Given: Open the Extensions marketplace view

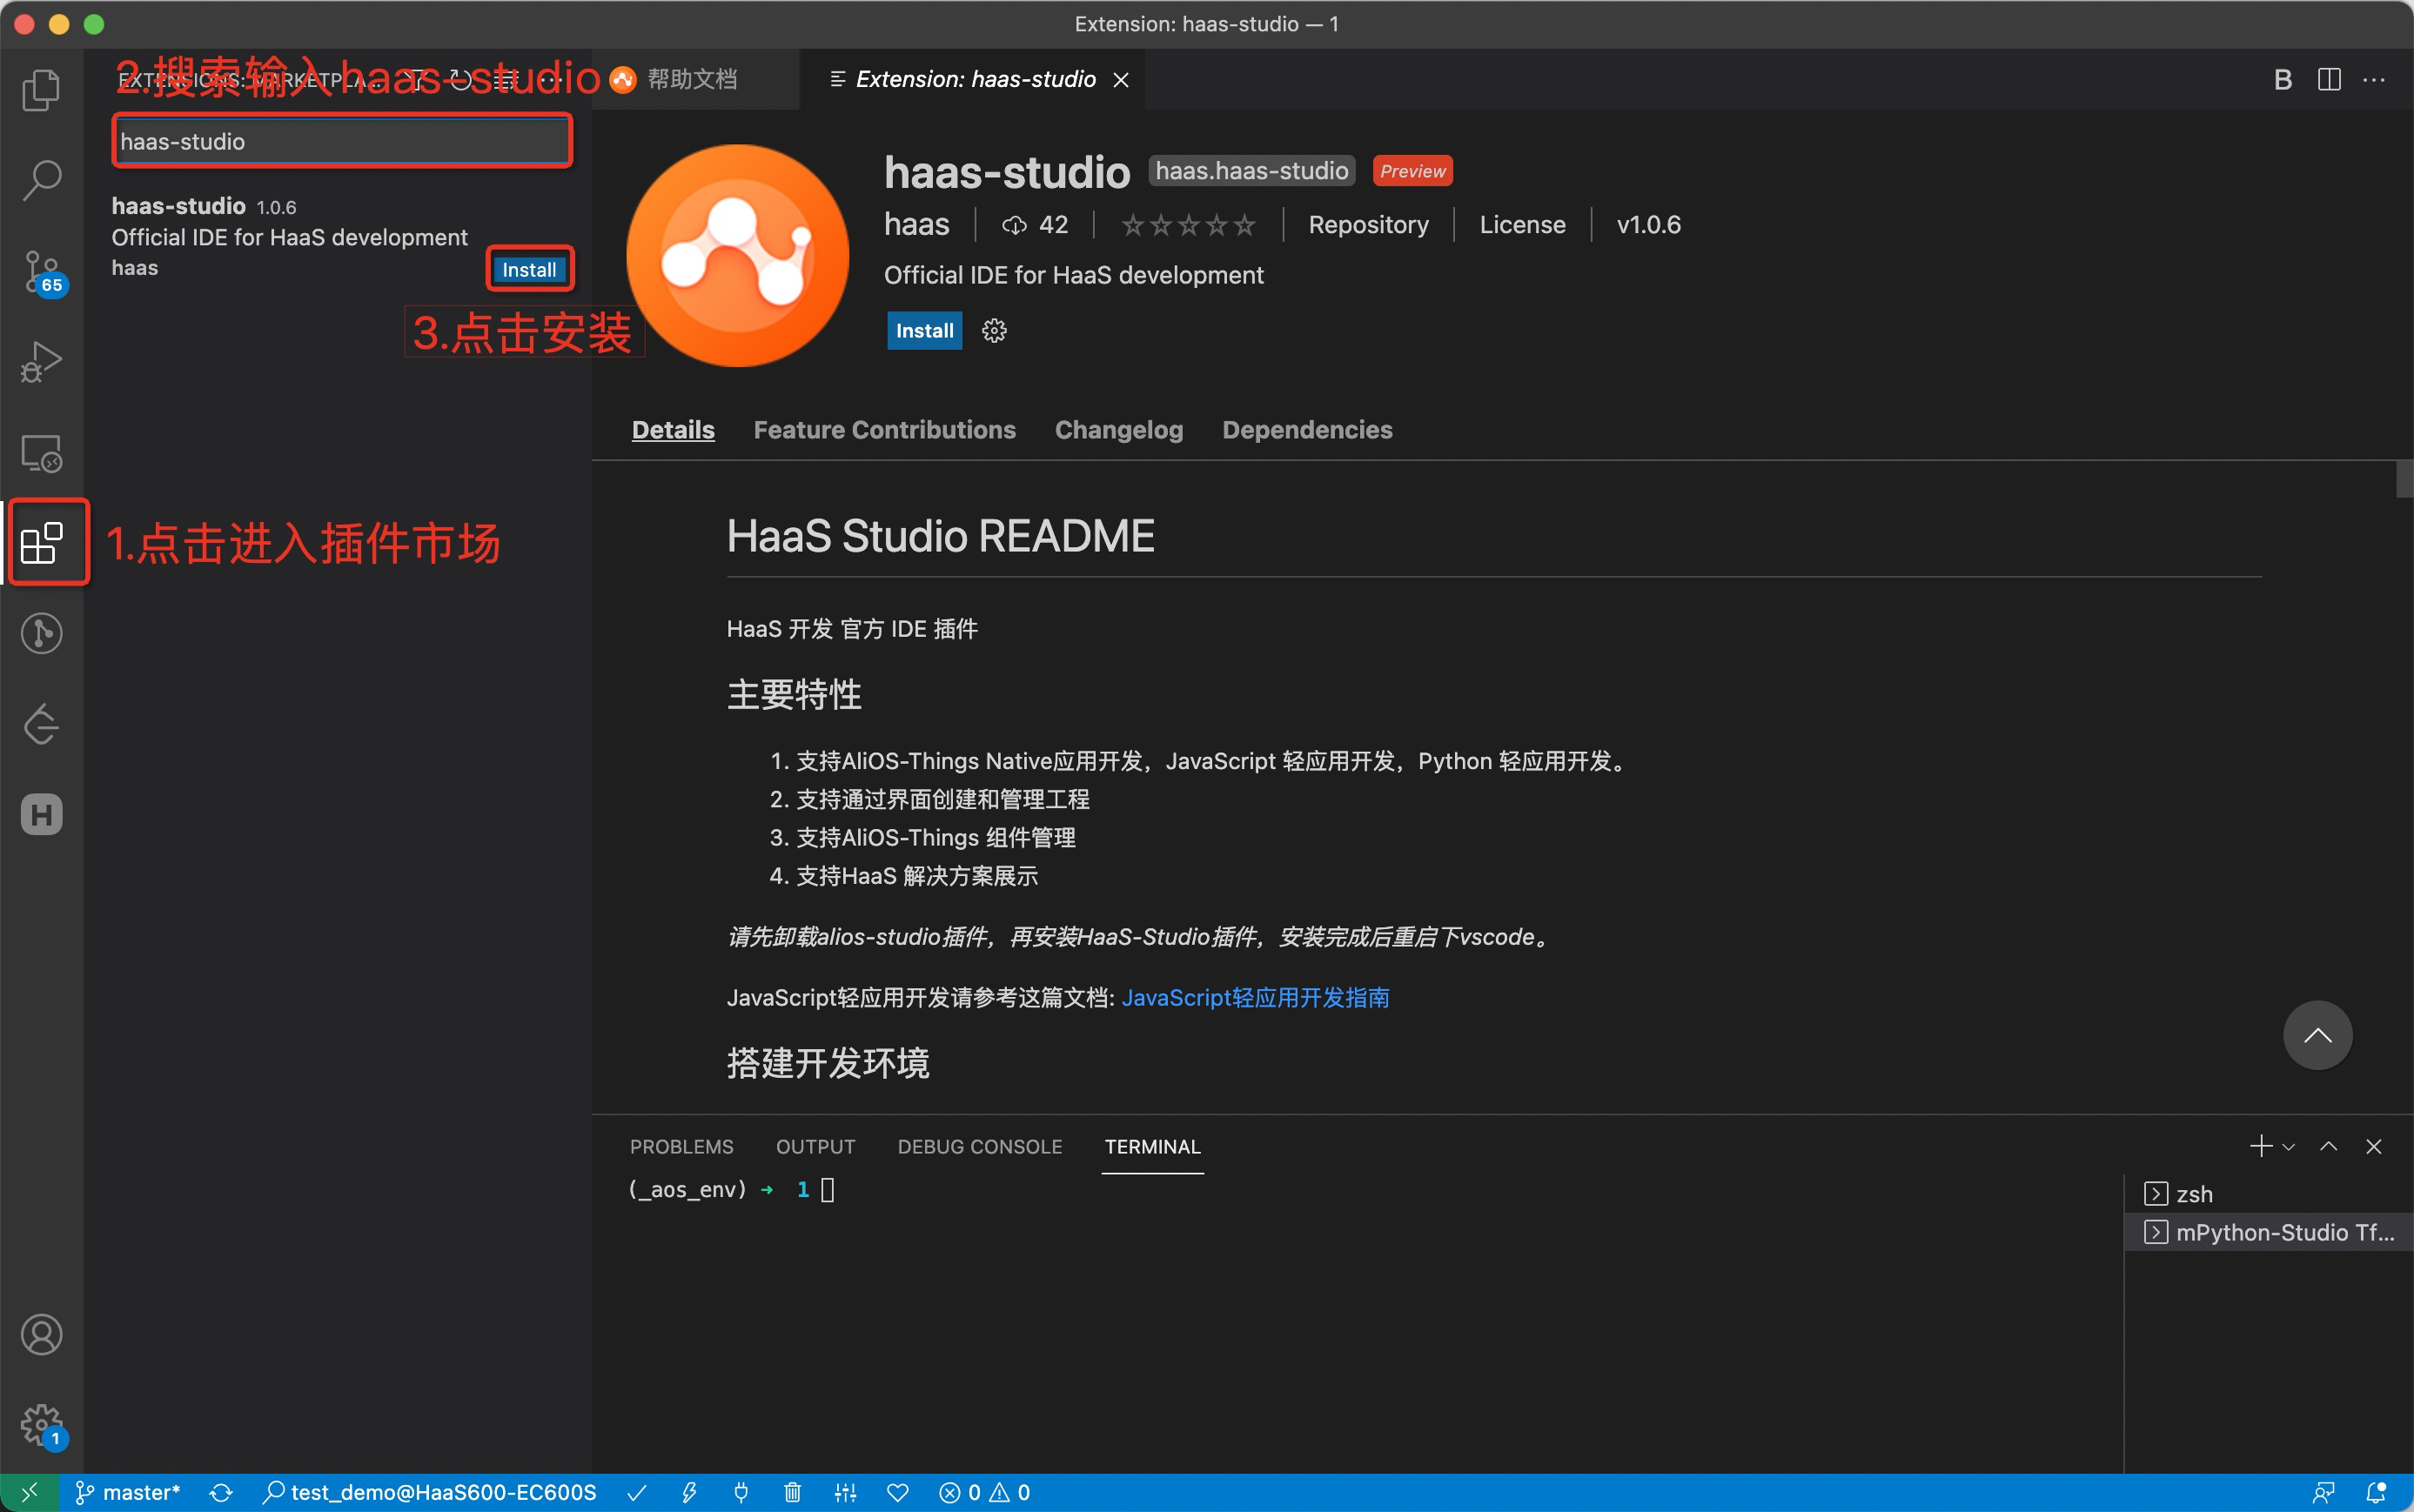Looking at the screenshot, I should pos(41,543).
